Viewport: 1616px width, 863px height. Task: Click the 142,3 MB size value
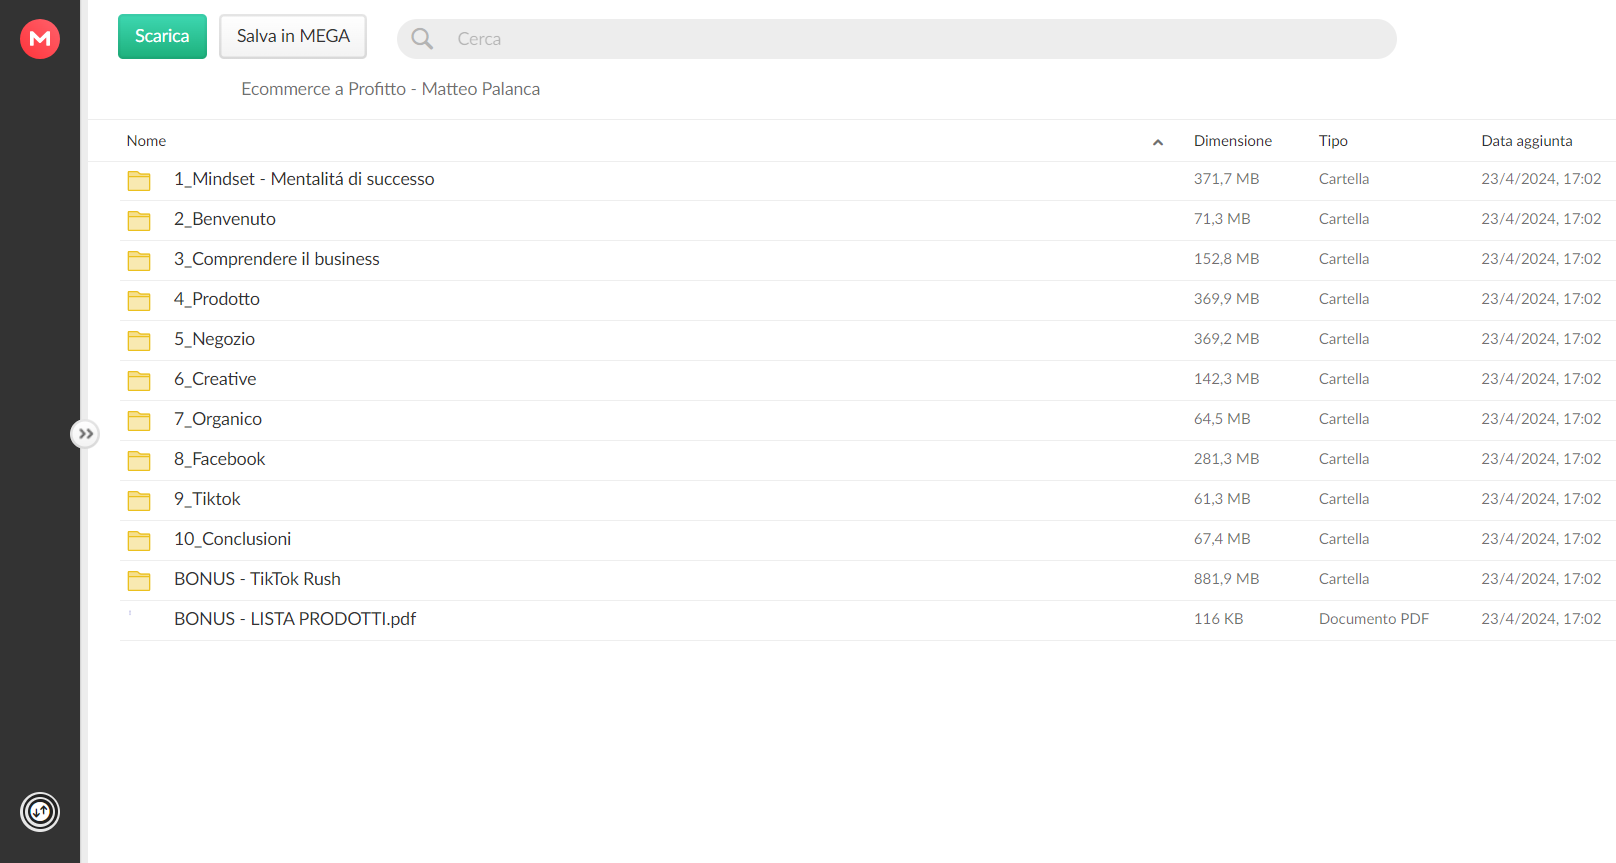[1226, 379]
